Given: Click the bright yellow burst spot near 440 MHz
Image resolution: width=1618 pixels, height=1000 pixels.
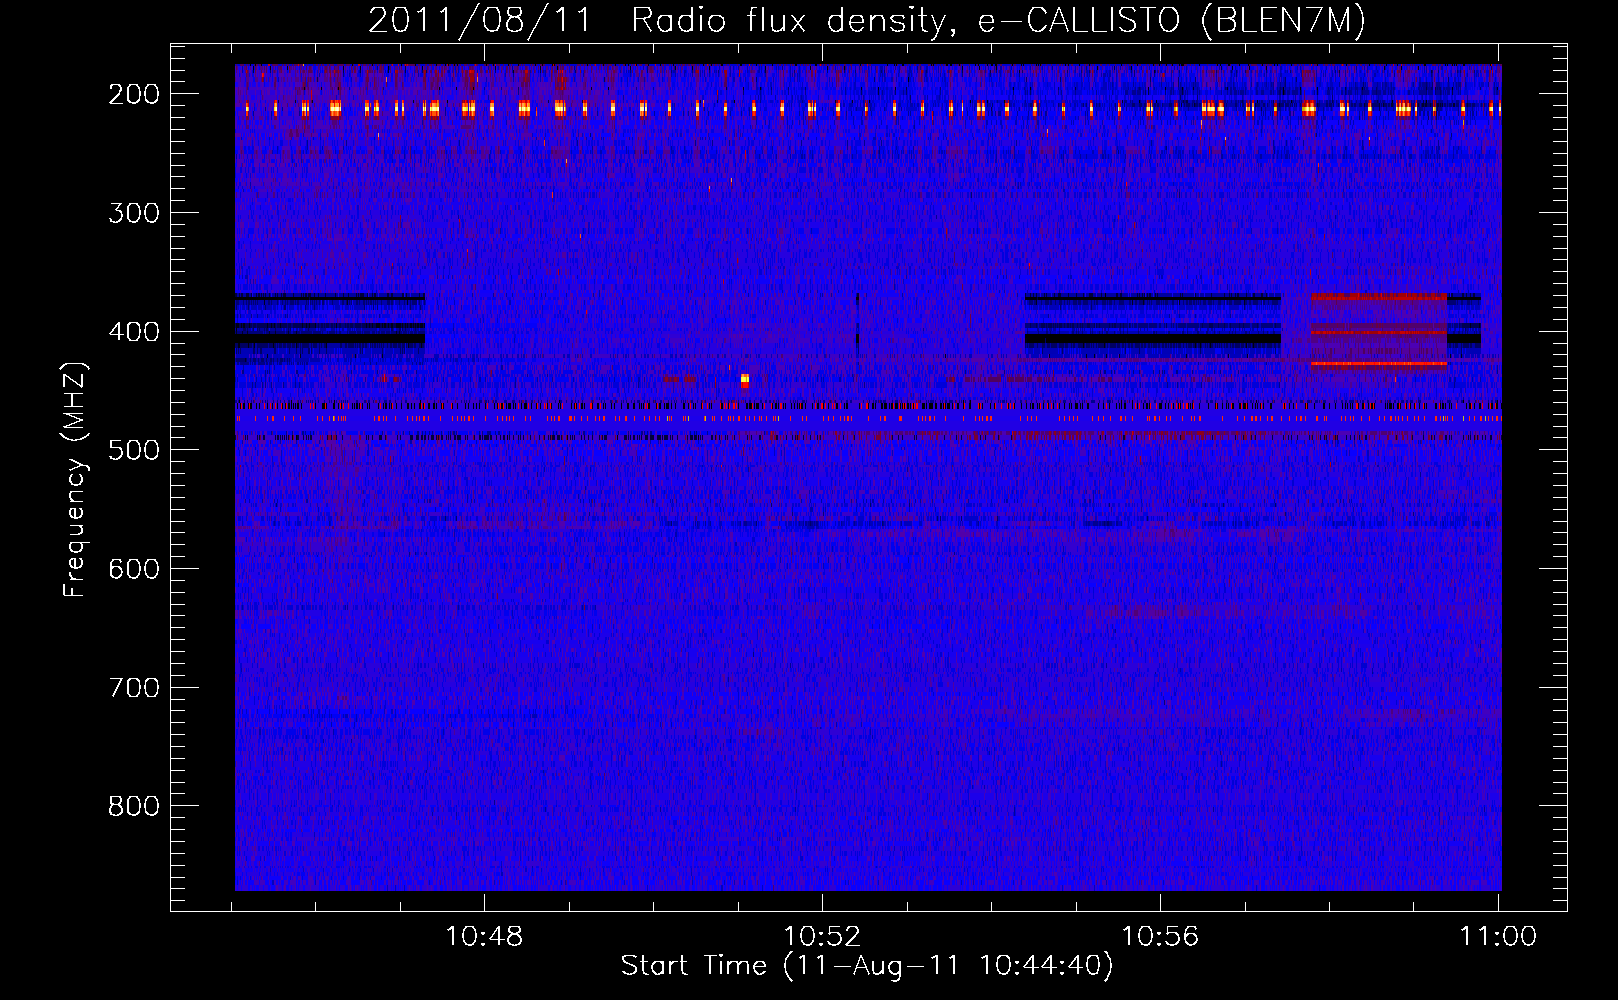Looking at the screenshot, I should tap(745, 380).
